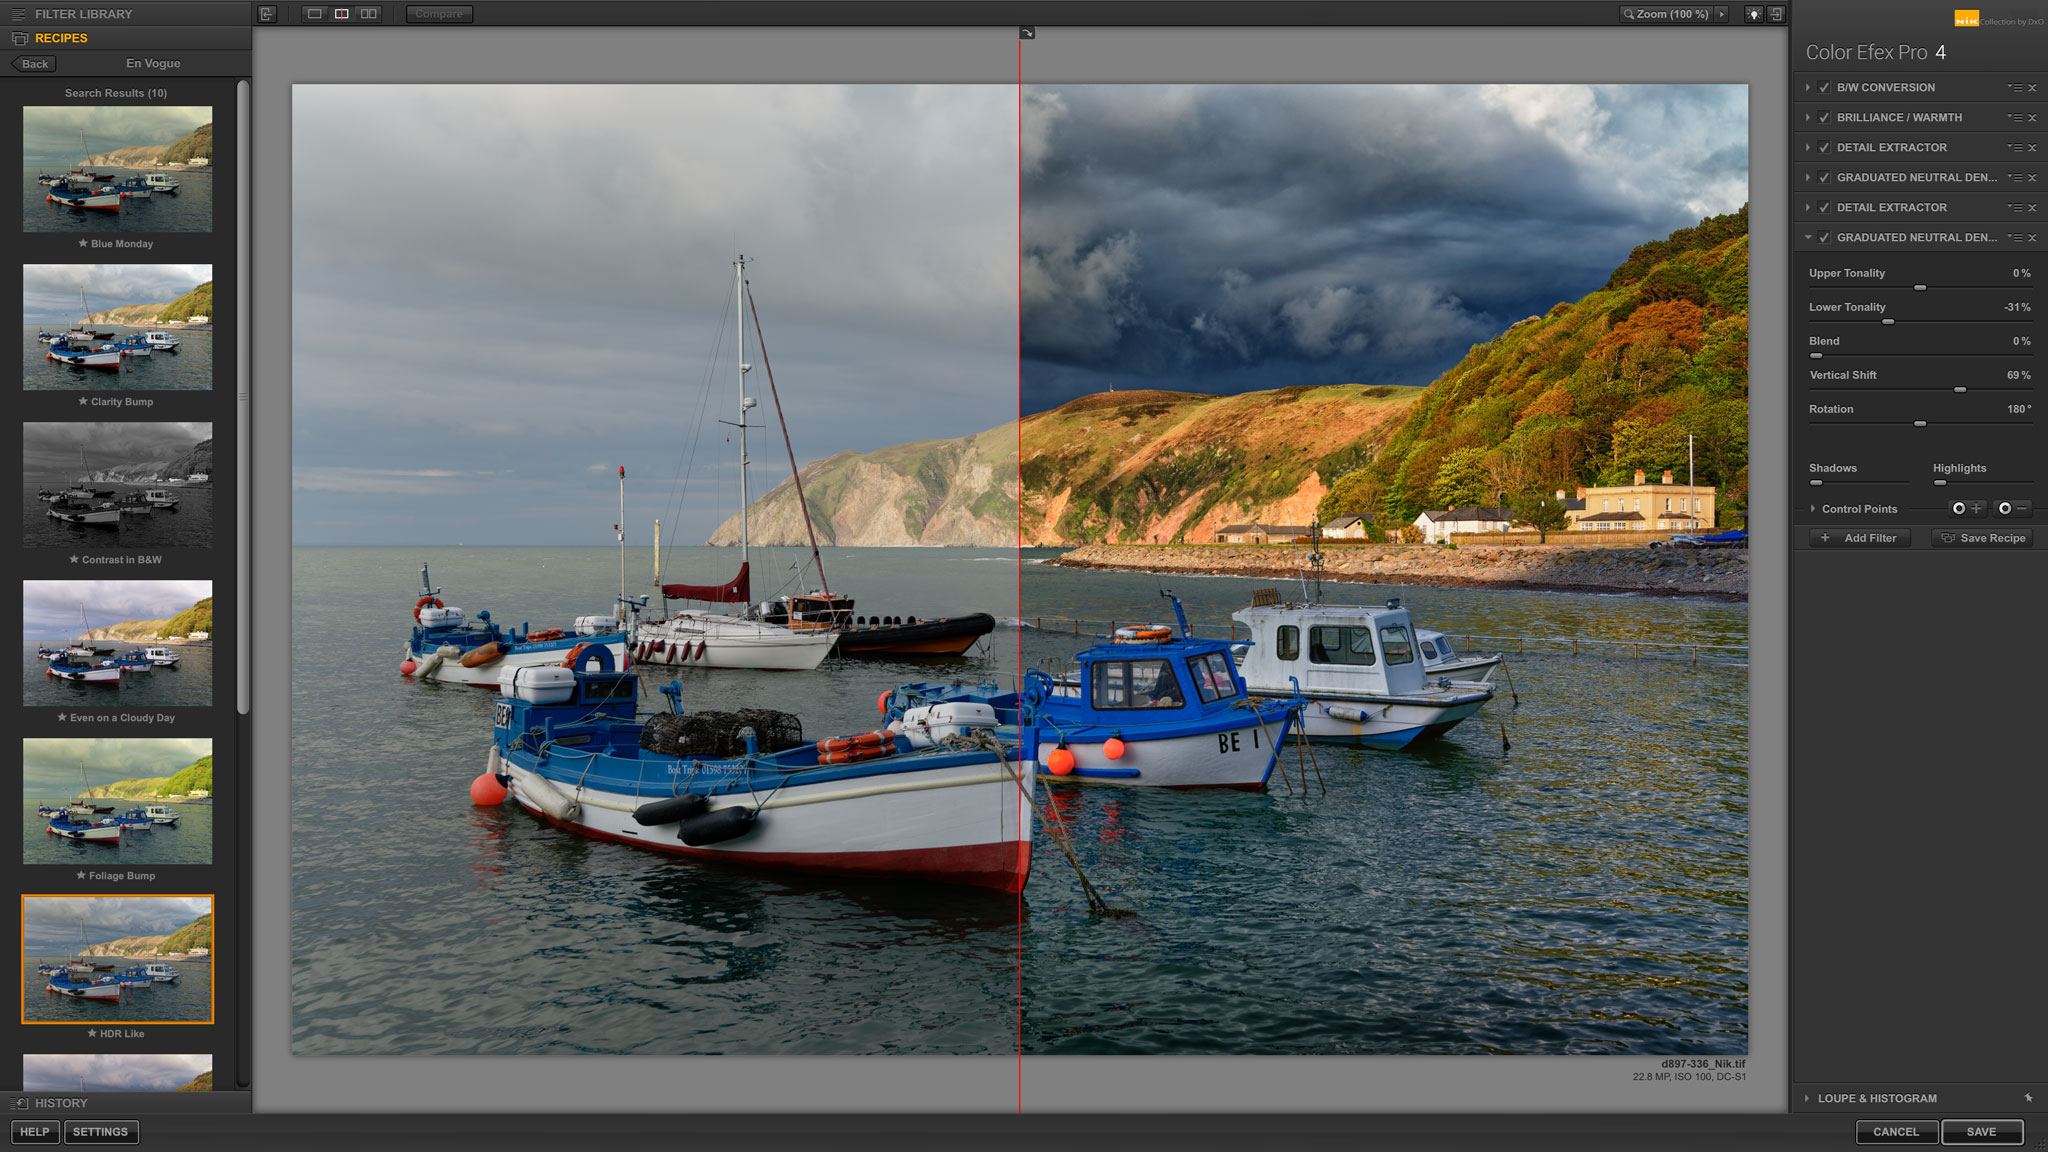This screenshot has width=2048, height=1152.
Task: Click the Lower Tonality slider handle
Action: (1888, 322)
